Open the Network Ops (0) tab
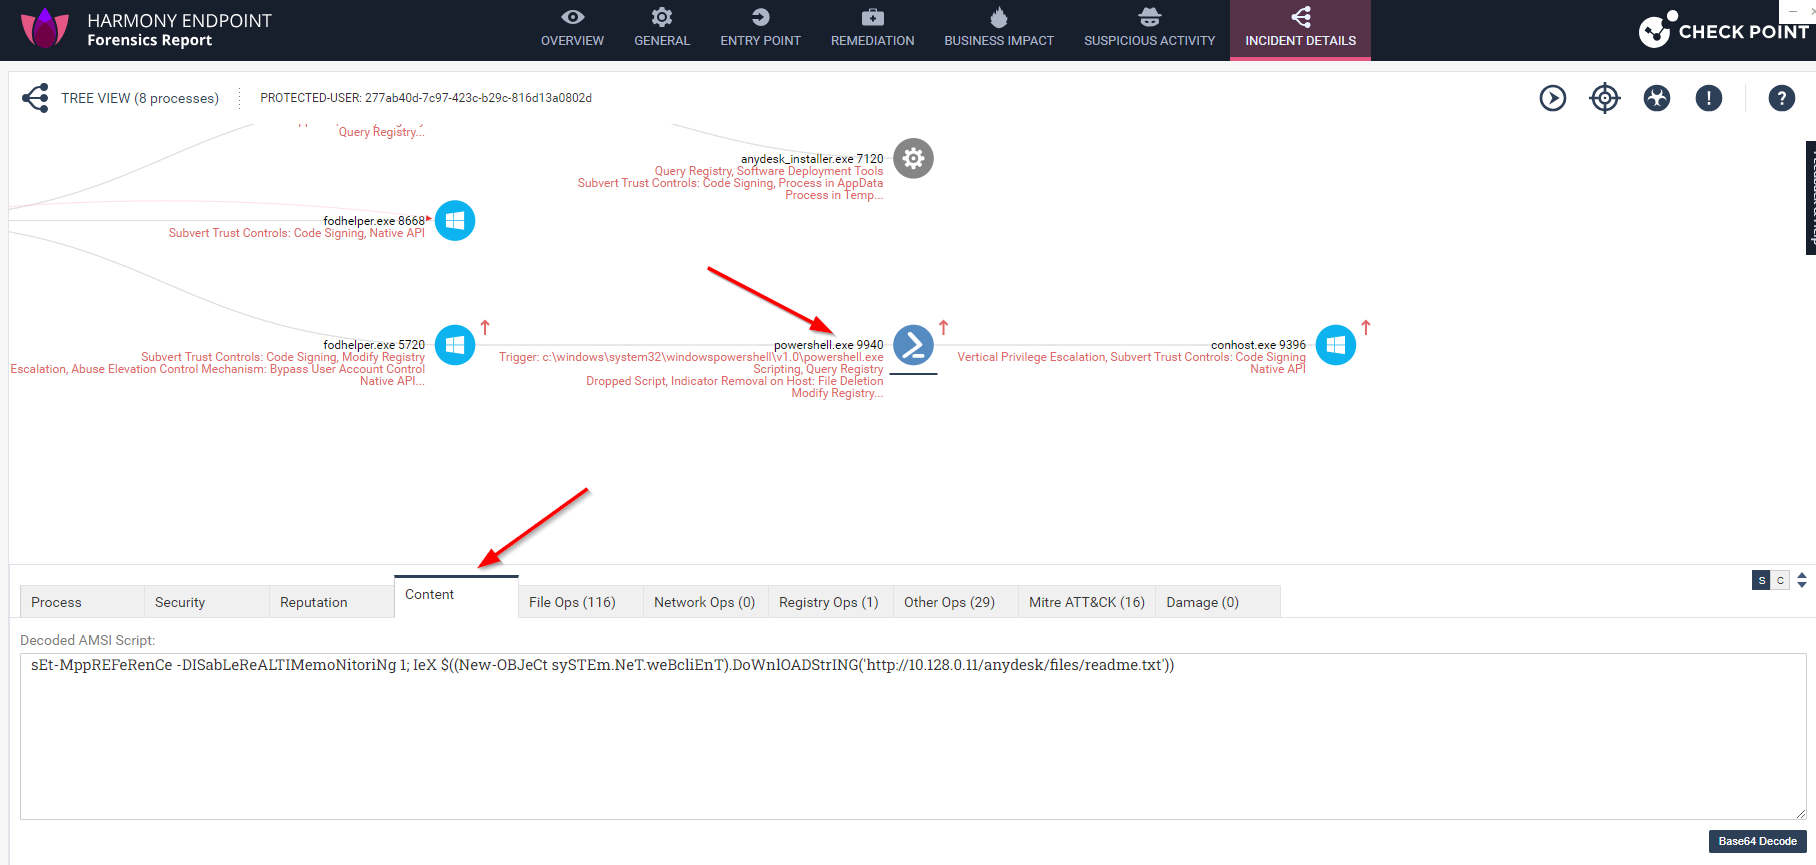Image resolution: width=1816 pixels, height=865 pixels. [705, 602]
